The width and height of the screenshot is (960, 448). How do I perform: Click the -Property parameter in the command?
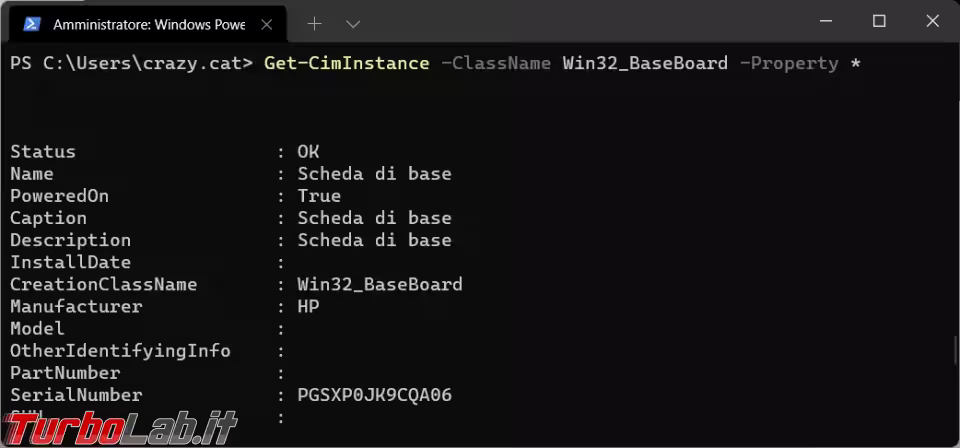pos(788,63)
